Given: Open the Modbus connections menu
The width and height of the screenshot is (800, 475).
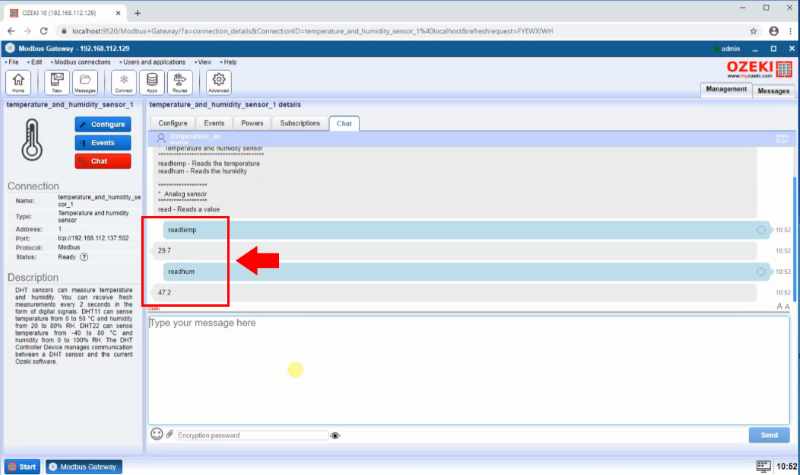Looking at the screenshot, I should (81, 62).
